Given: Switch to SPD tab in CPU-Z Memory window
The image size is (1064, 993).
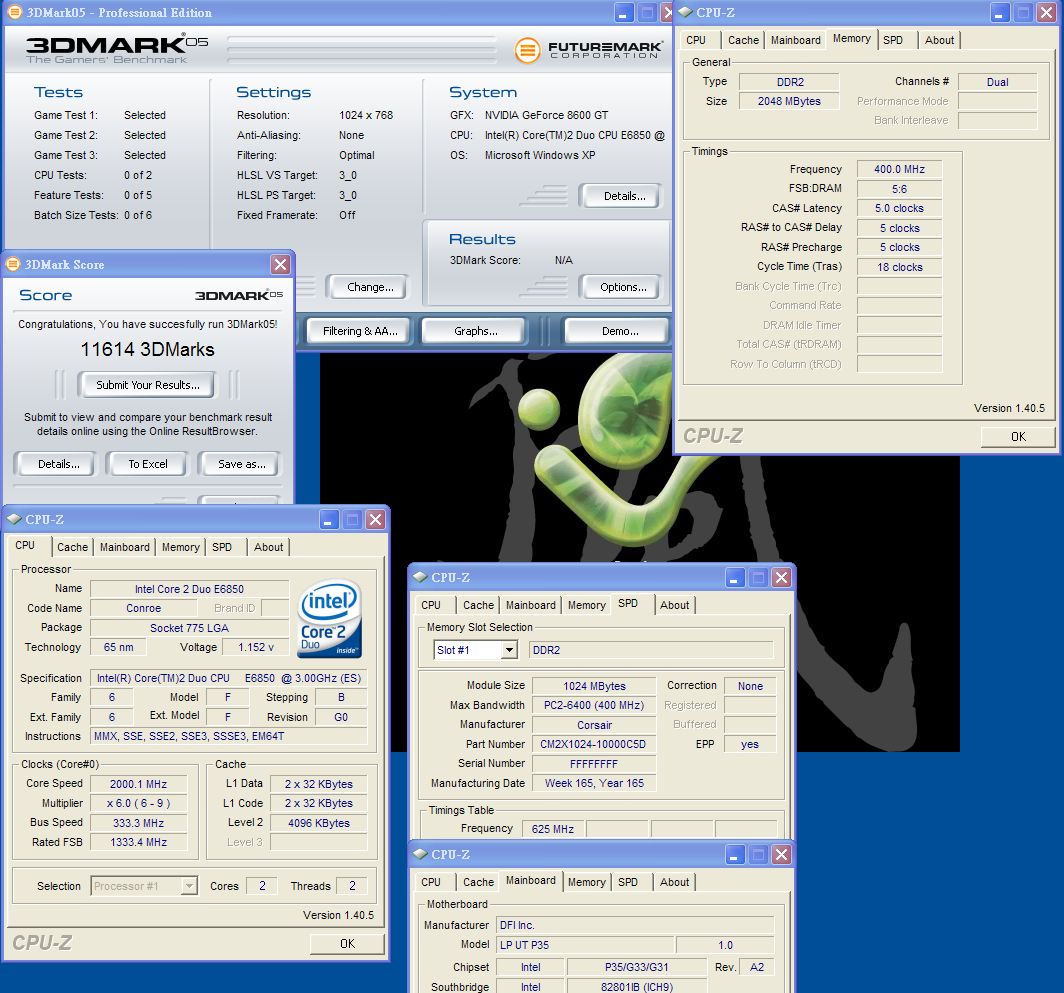Looking at the screenshot, I should point(893,40).
